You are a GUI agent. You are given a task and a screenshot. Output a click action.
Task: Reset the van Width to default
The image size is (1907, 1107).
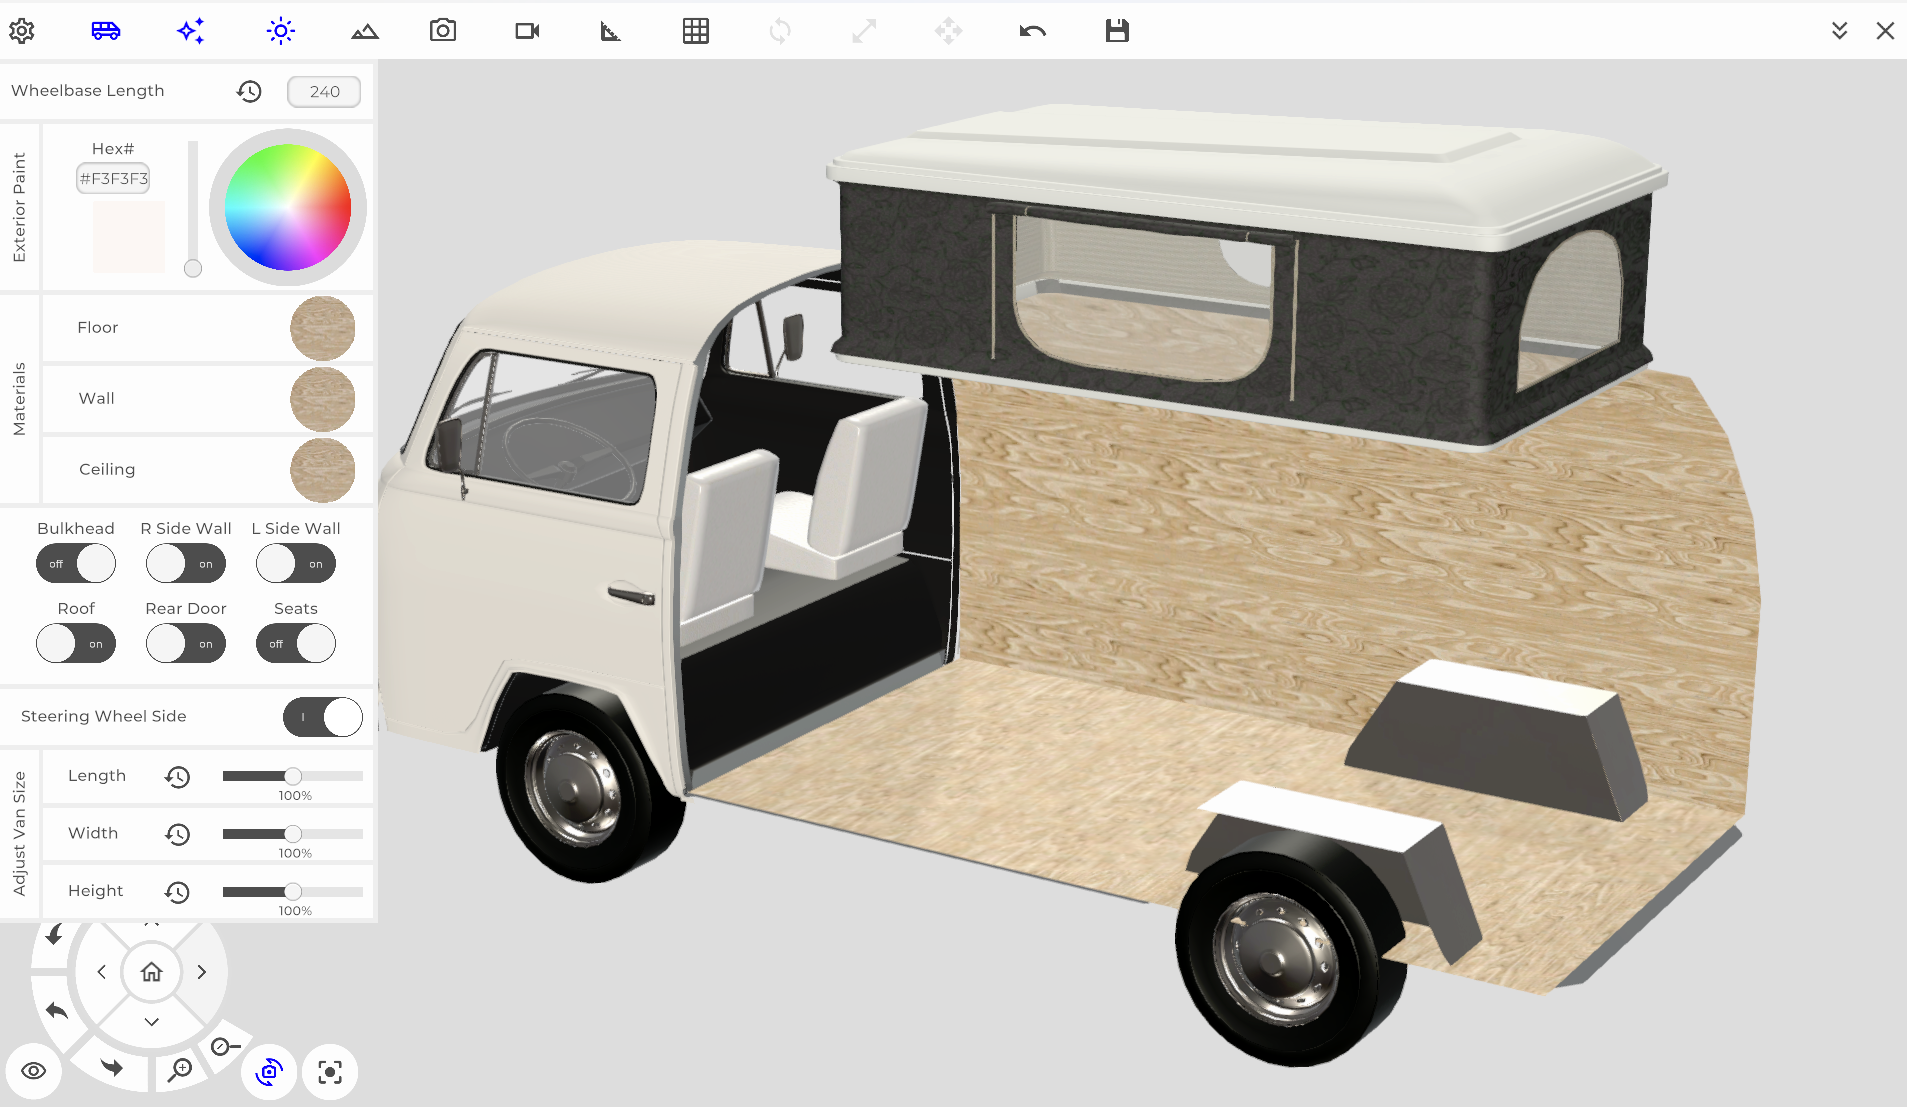(x=177, y=834)
